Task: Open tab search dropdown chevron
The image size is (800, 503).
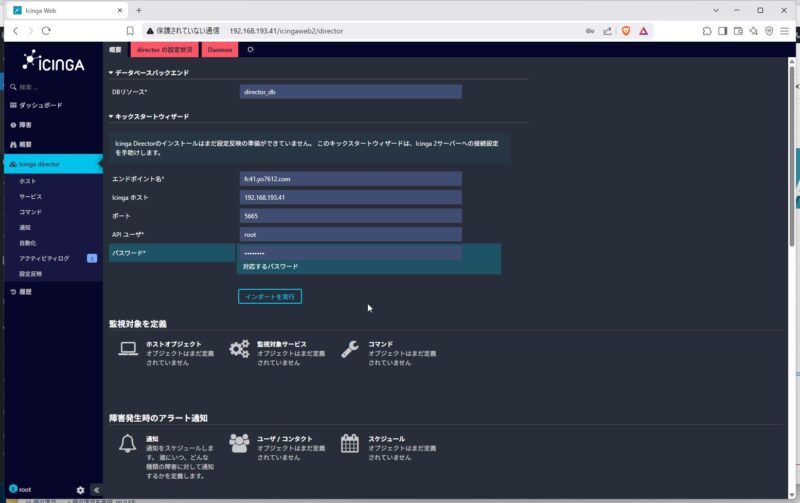Action: 716,10
